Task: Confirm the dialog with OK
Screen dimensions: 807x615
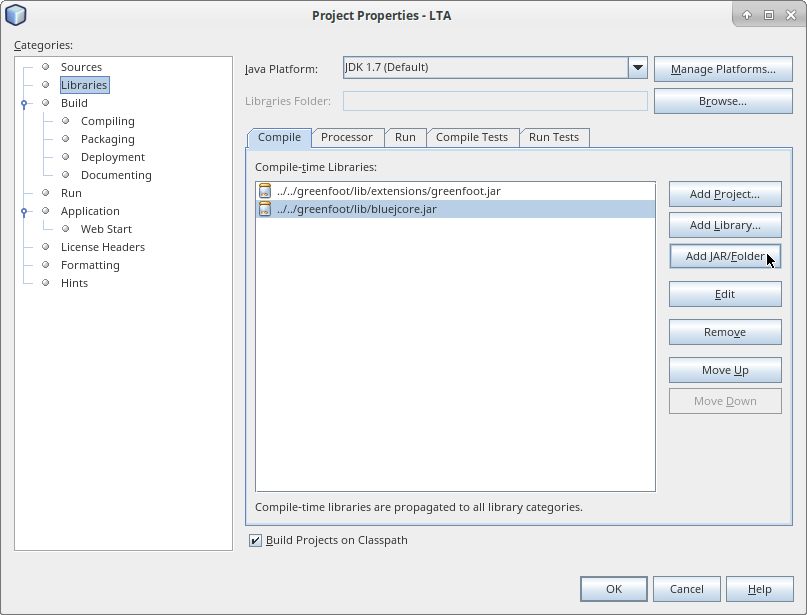Action: [x=613, y=589]
